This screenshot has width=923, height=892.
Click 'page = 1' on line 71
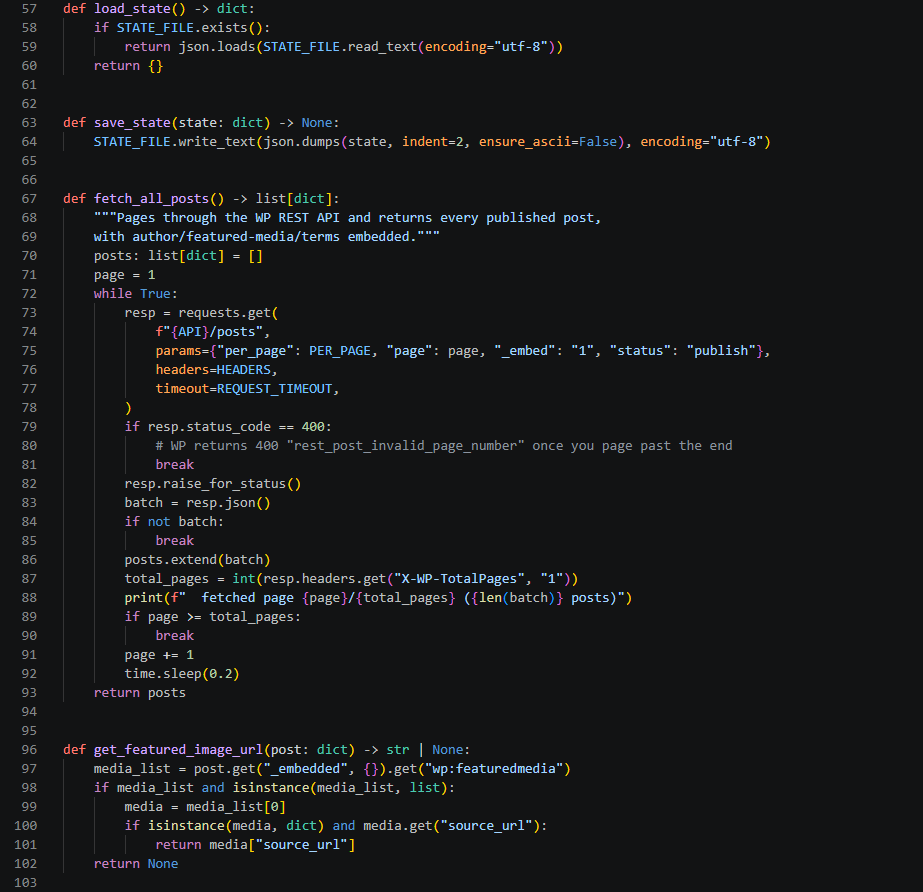pyautogui.click(x=124, y=275)
